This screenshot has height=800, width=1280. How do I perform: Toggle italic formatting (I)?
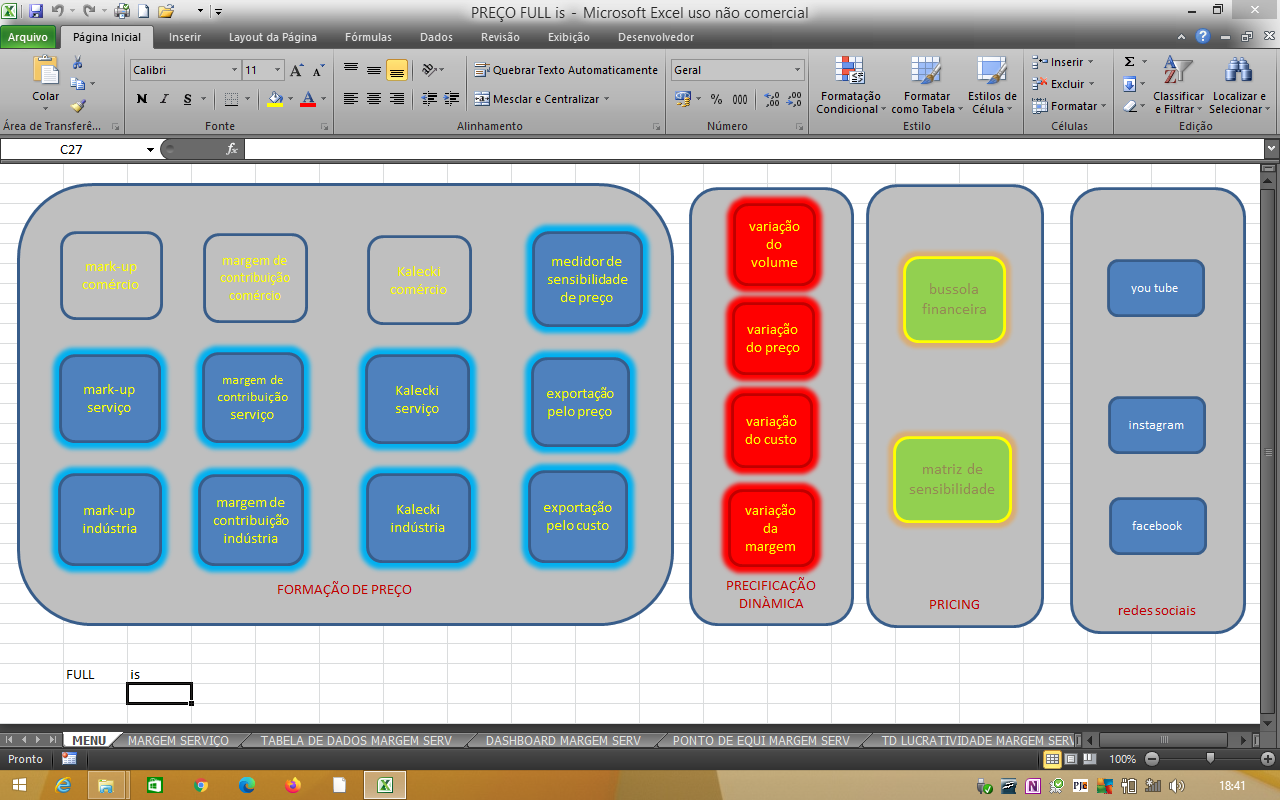click(x=165, y=99)
